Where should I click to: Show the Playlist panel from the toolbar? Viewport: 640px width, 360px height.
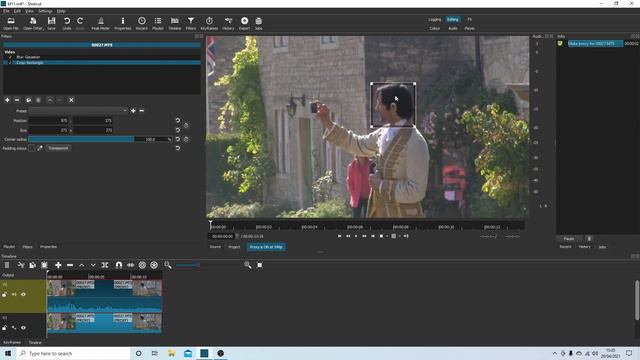pos(158,23)
